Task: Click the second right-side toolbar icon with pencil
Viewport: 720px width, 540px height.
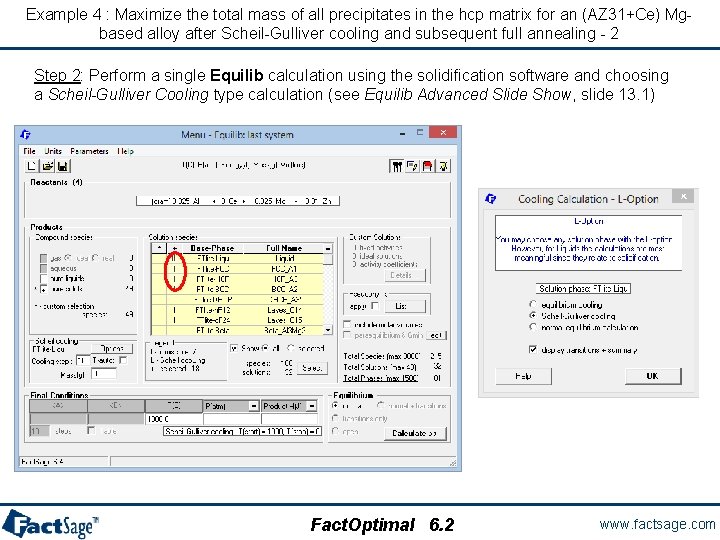Action: tap(412, 166)
